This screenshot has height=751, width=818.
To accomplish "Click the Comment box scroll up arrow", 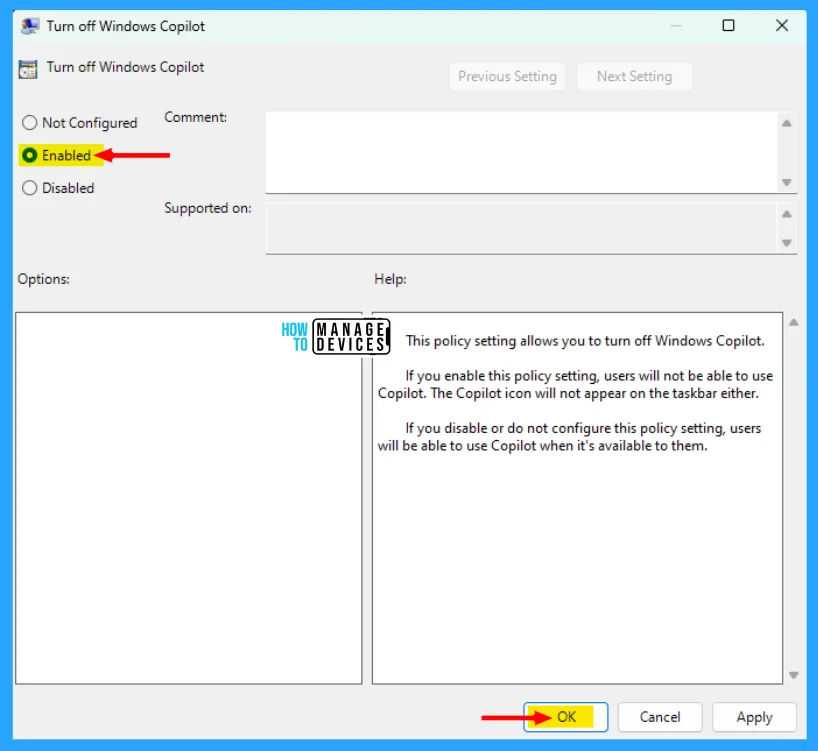I will pyautogui.click(x=787, y=123).
